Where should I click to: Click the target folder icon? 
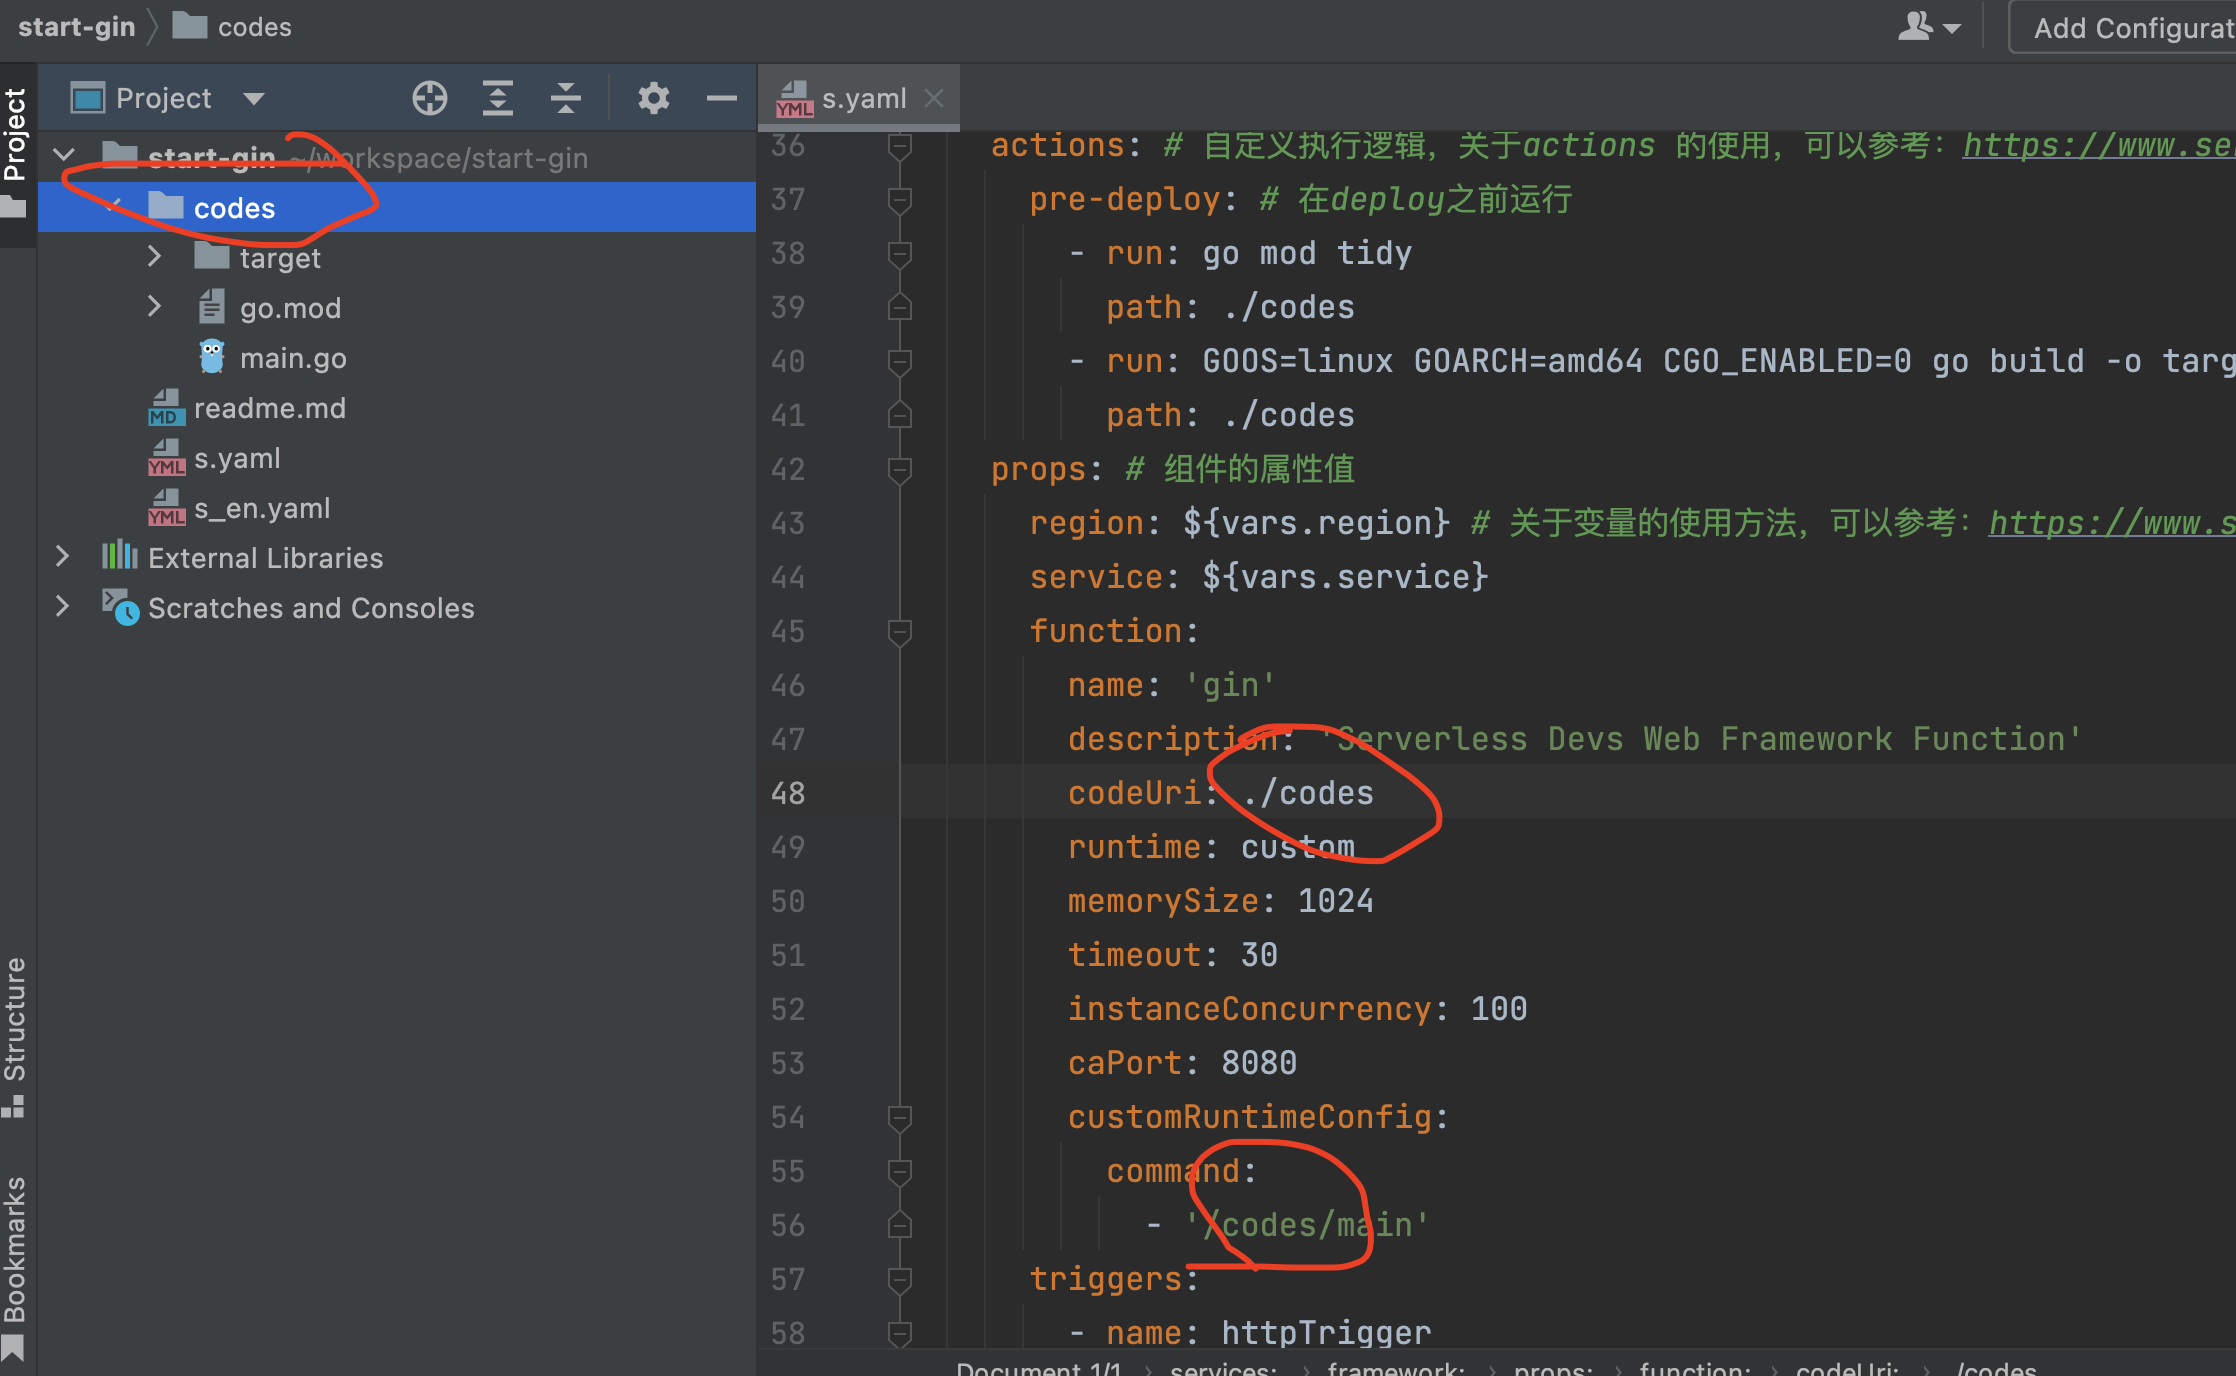(211, 256)
